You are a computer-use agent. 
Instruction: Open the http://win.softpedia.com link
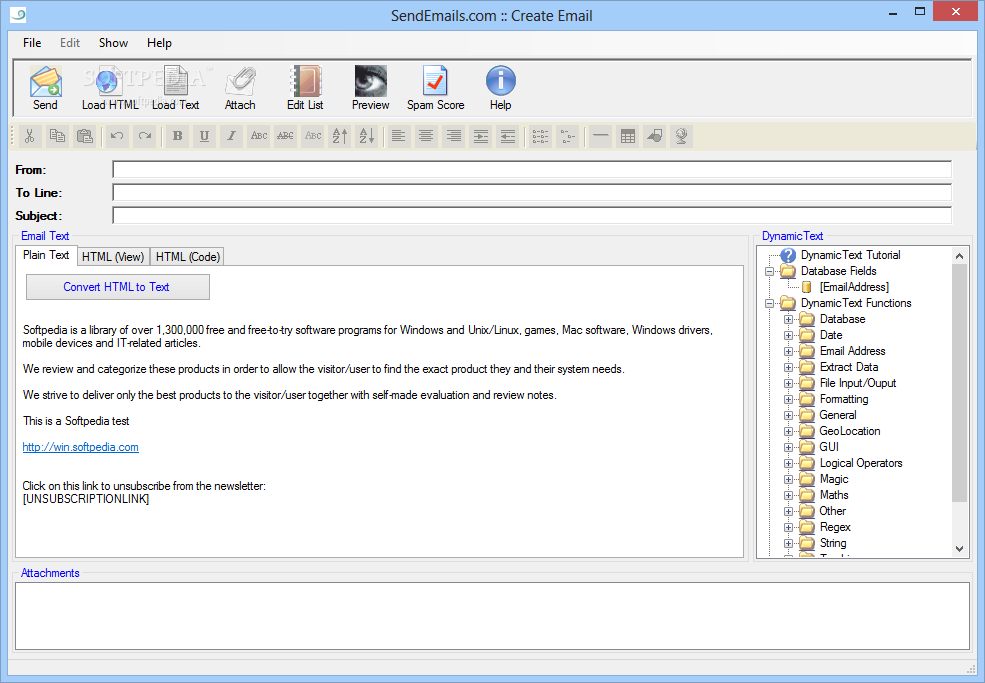[x=80, y=447]
